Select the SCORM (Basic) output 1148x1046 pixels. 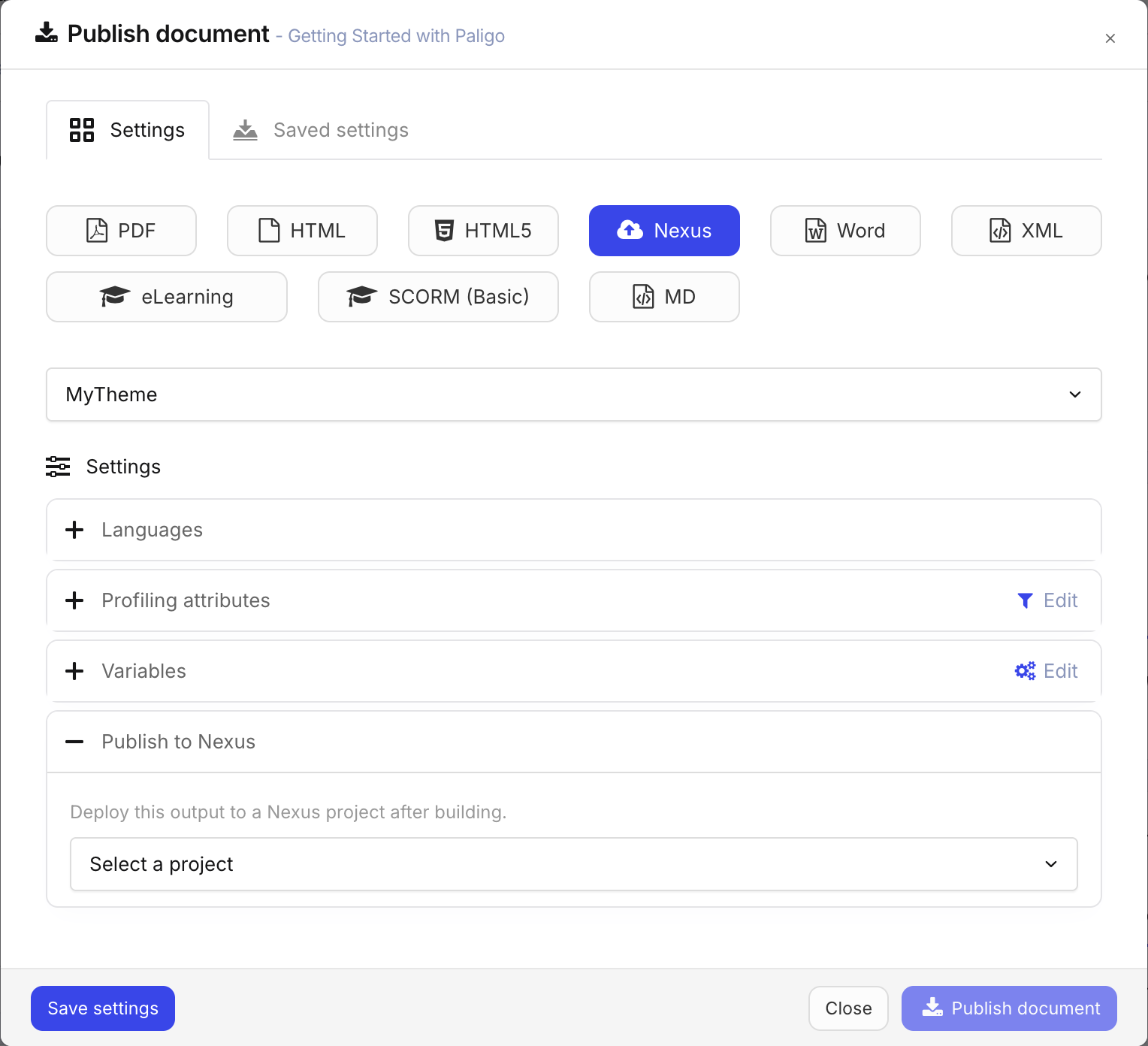click(x=438, y=296)
